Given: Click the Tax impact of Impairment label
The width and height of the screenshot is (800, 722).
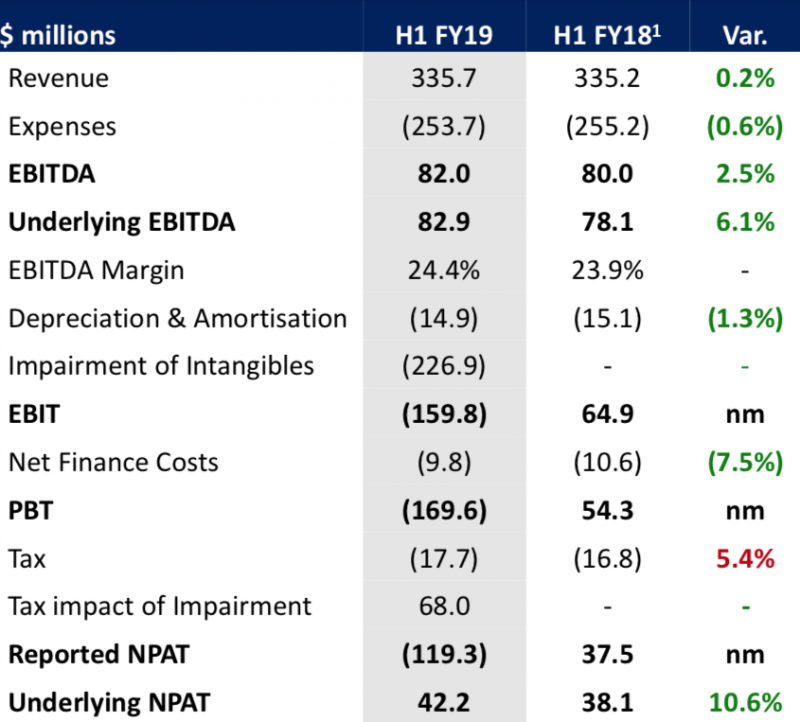Looking at the screenshot, I should pyautogui.click(x=160, y=606).
